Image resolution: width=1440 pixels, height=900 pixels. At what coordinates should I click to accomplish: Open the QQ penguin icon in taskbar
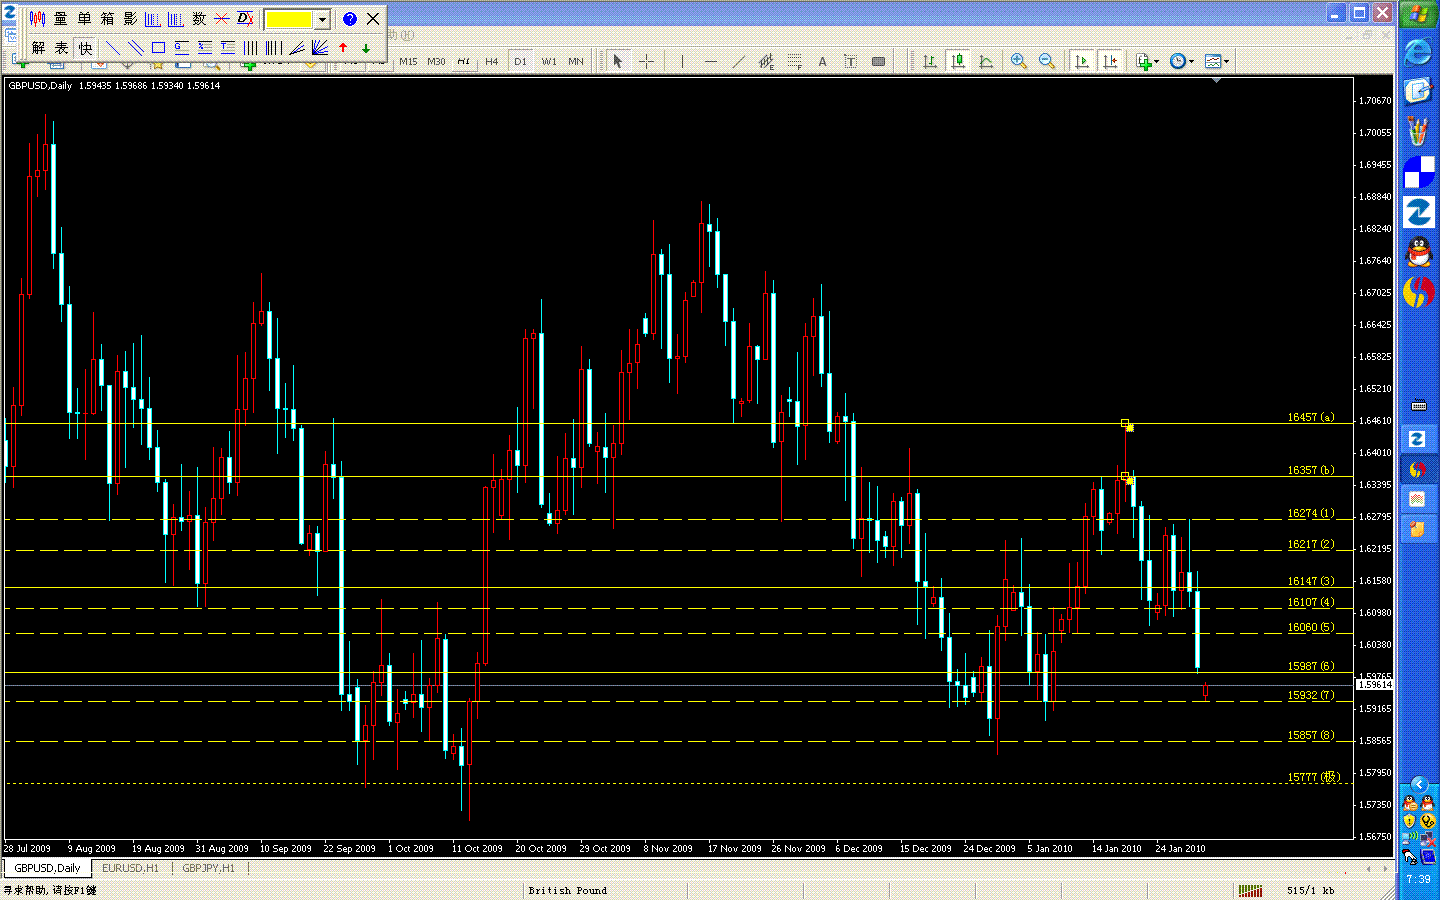(1418, 252)
